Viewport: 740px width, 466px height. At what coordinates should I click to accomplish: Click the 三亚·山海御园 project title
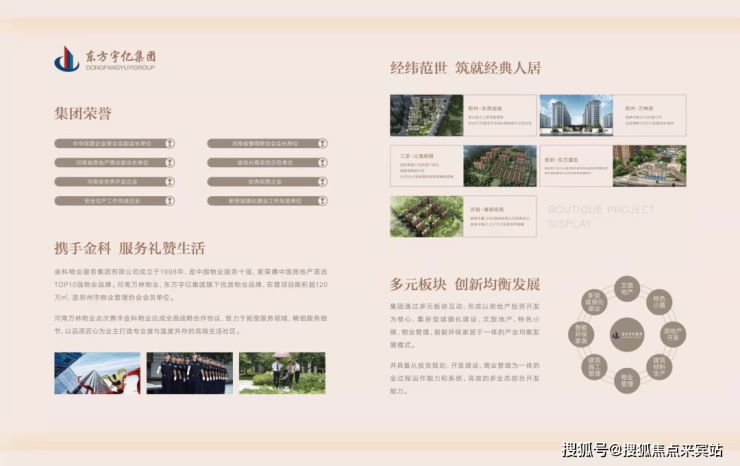coord(417,156)
